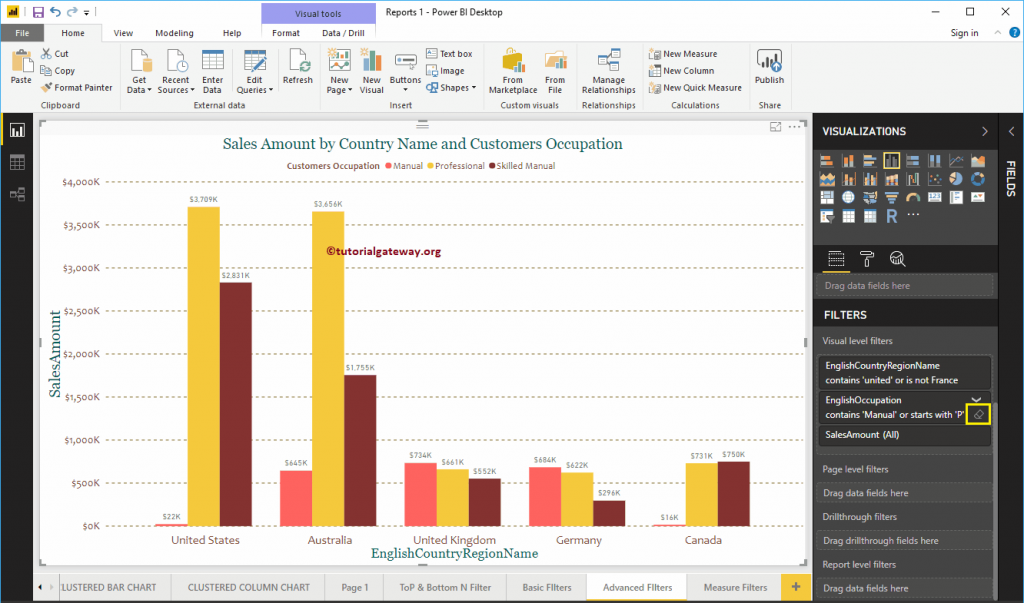Select the Funnel chart visualization icon
Viewport: 1024px width, 603px height.
pos(892,197)
